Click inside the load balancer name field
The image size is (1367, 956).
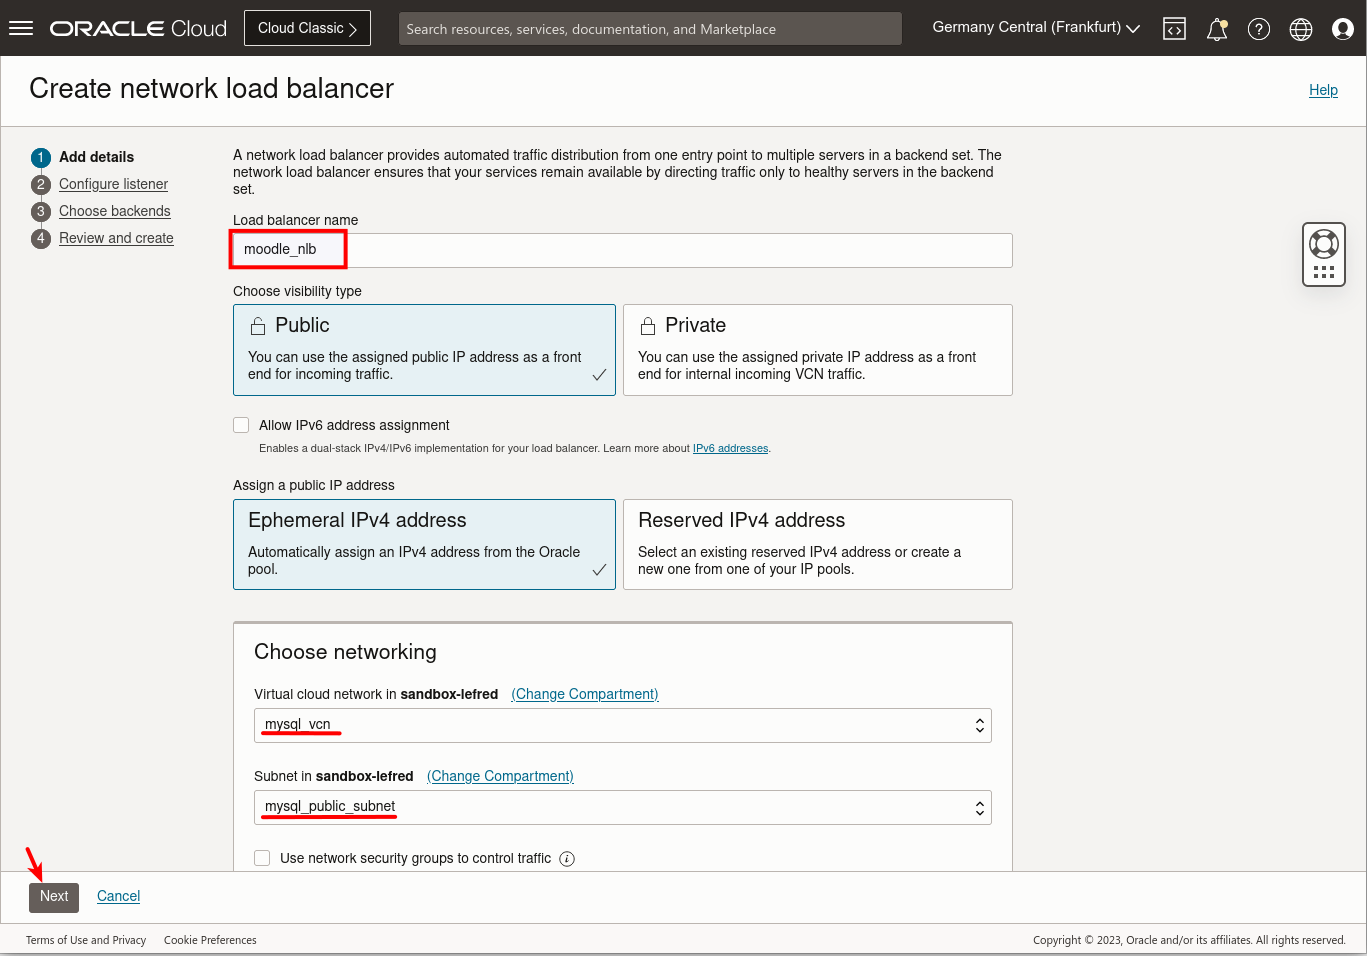(x=620, y=250)
